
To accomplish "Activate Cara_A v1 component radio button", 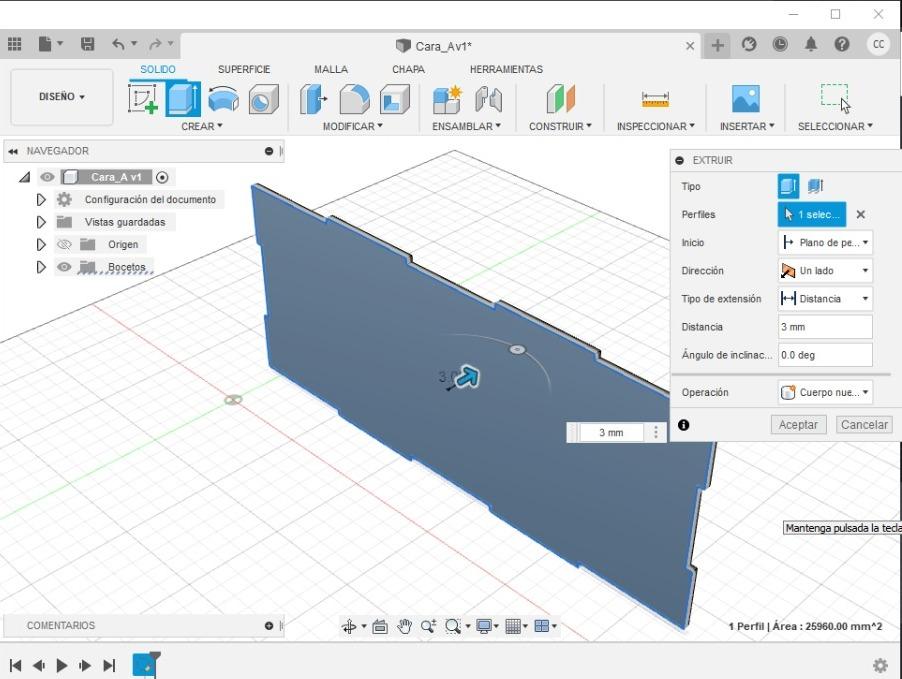I will (162, 177).
